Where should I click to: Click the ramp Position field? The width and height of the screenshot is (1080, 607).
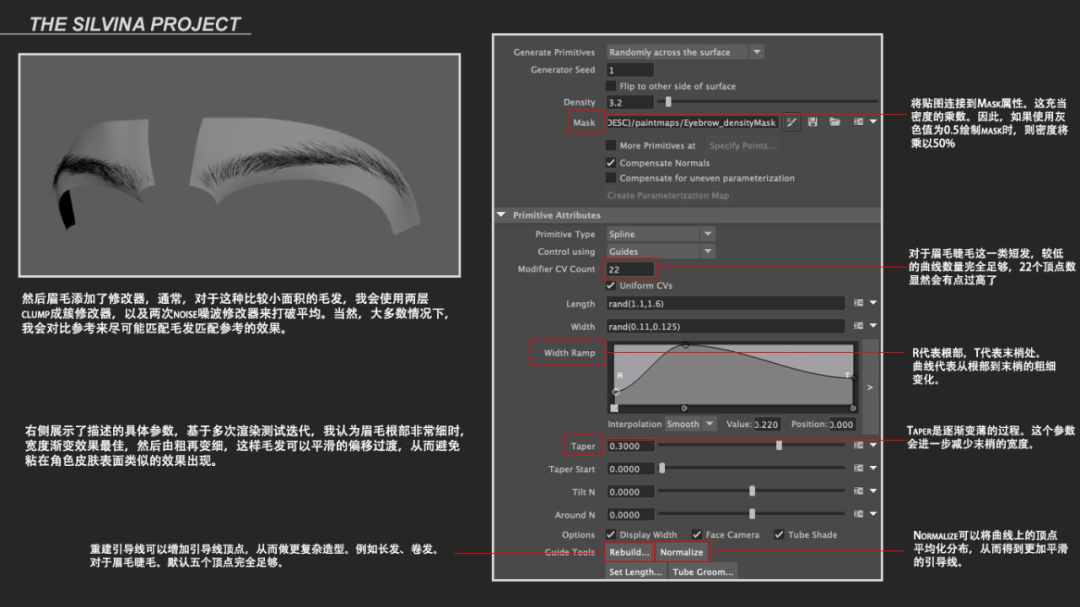pos(842,424)
